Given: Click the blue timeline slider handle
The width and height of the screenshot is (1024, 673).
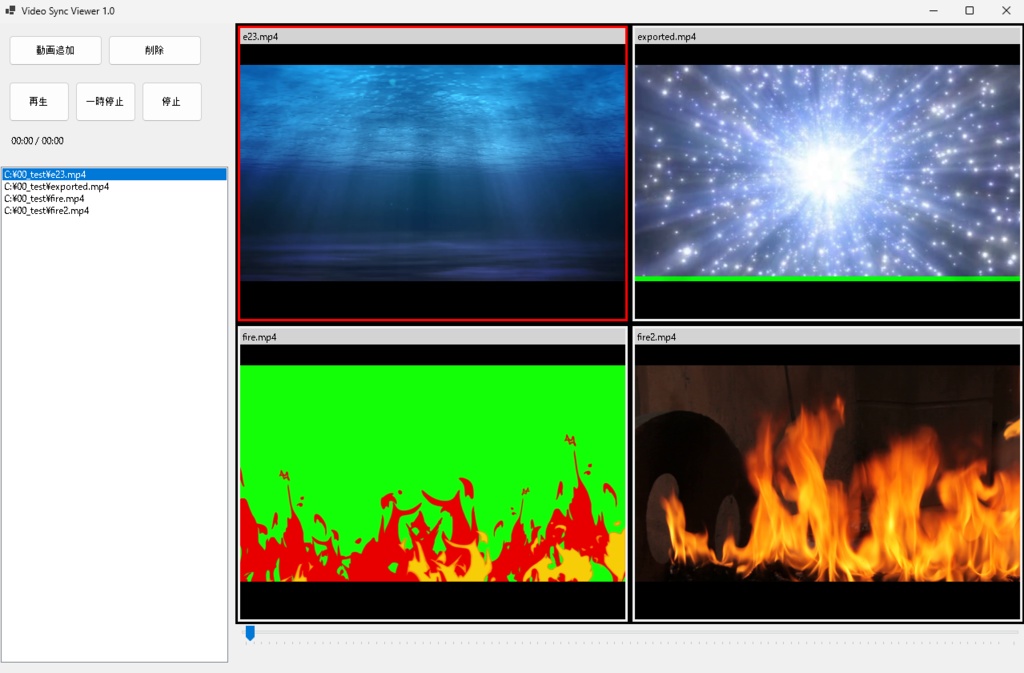Looking at the screenshot, I should (x=250, y=632).
